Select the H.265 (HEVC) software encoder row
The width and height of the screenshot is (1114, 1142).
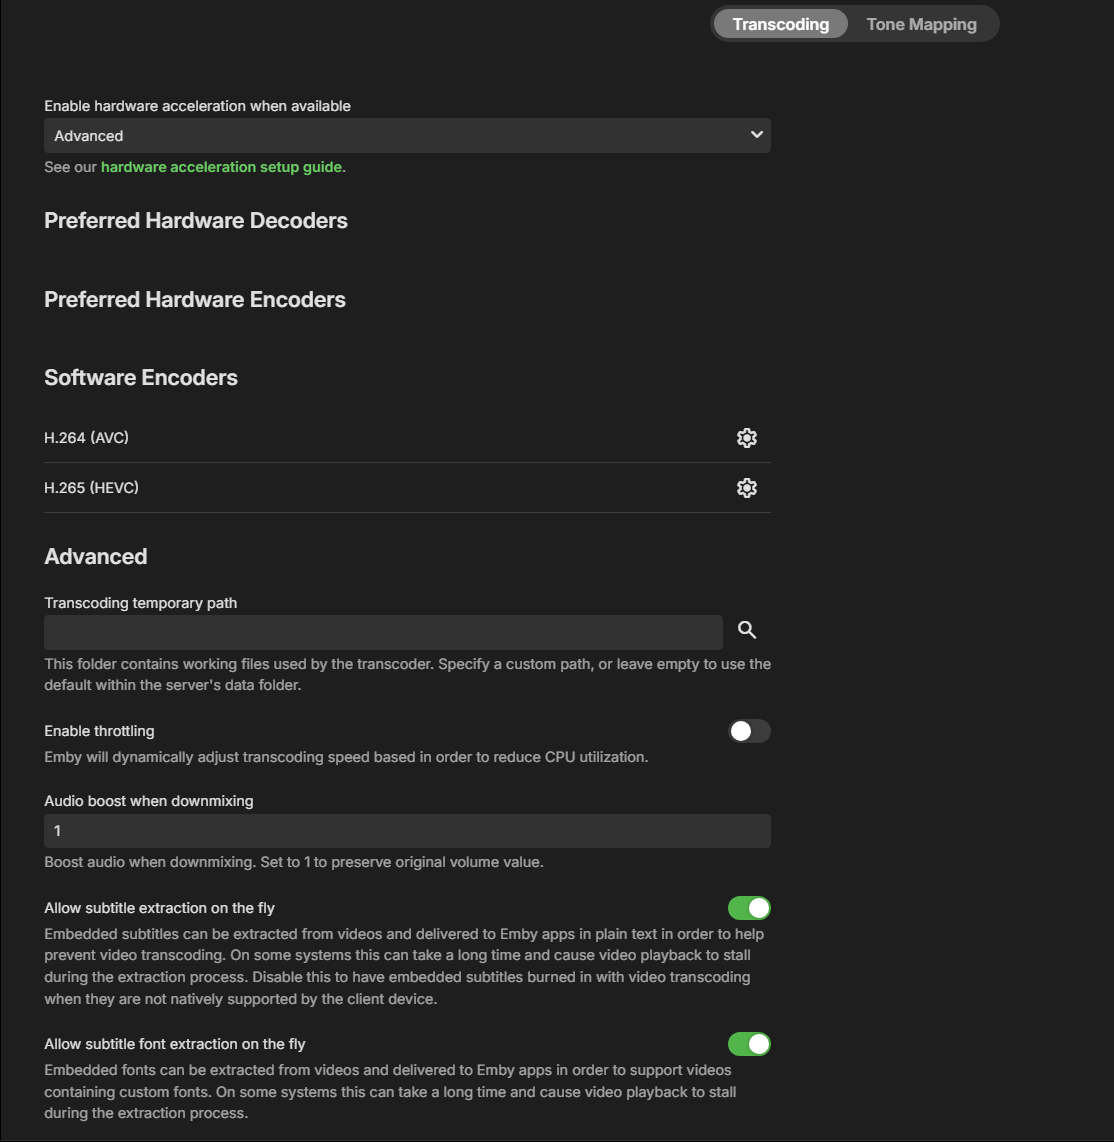pos(407,488)
